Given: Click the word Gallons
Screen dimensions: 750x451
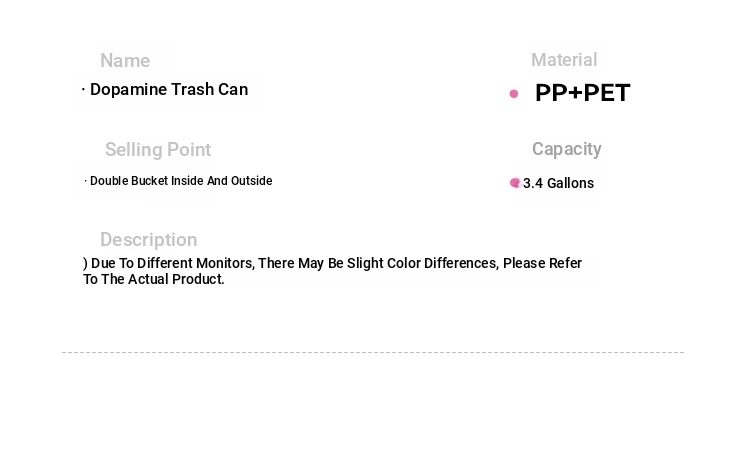Looking at the screenshot, I should pos(570,183).
